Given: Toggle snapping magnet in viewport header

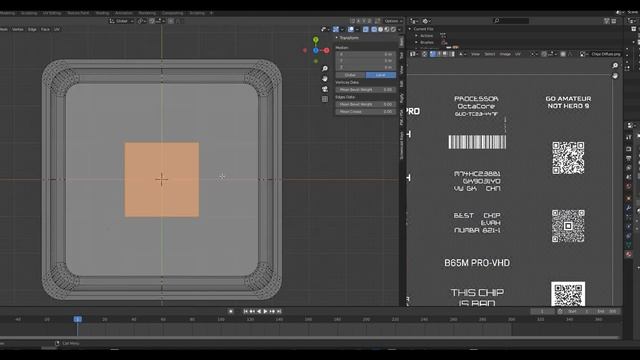Looking at the screenshot, I should pyautogui.click(x=152, y=21).
